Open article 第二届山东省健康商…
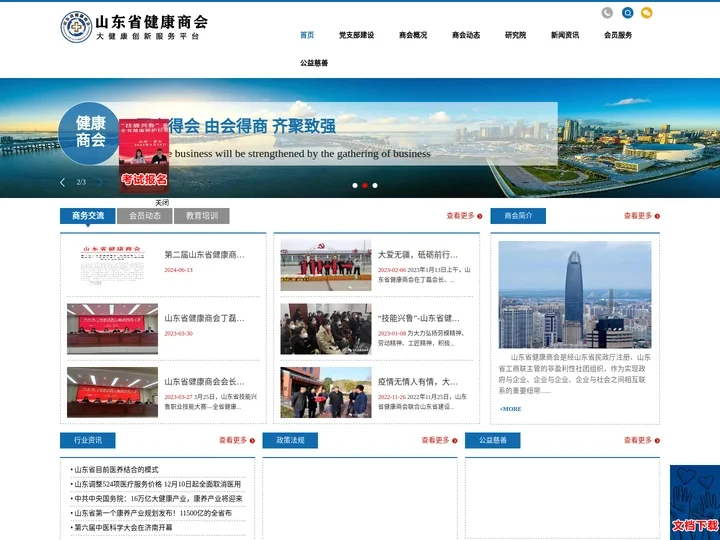 pos(204,255)
